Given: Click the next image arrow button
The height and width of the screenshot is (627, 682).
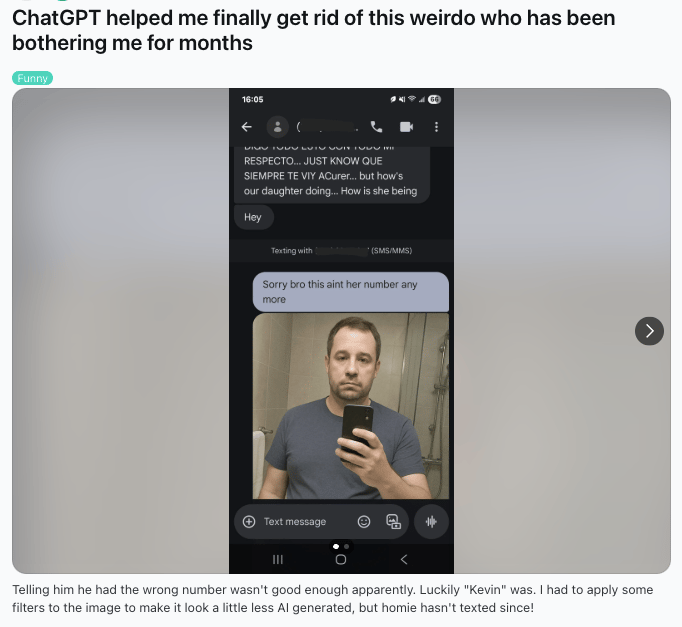Looking at the screenshot, I should point(649,331).
